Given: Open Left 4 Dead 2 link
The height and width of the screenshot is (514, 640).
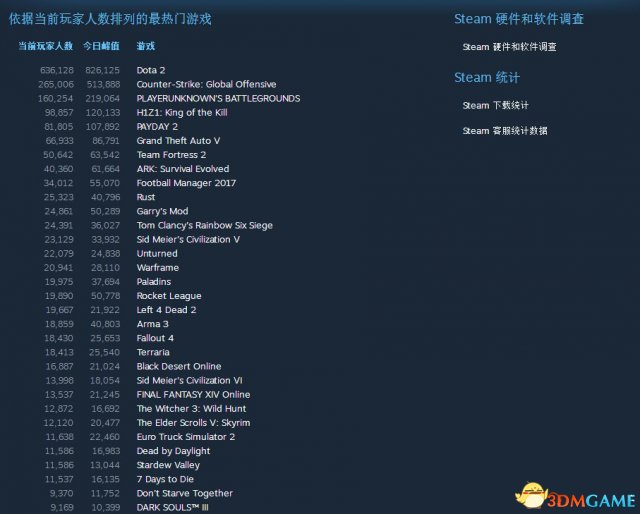Looking at the screenshot, I should pos(166,309).
